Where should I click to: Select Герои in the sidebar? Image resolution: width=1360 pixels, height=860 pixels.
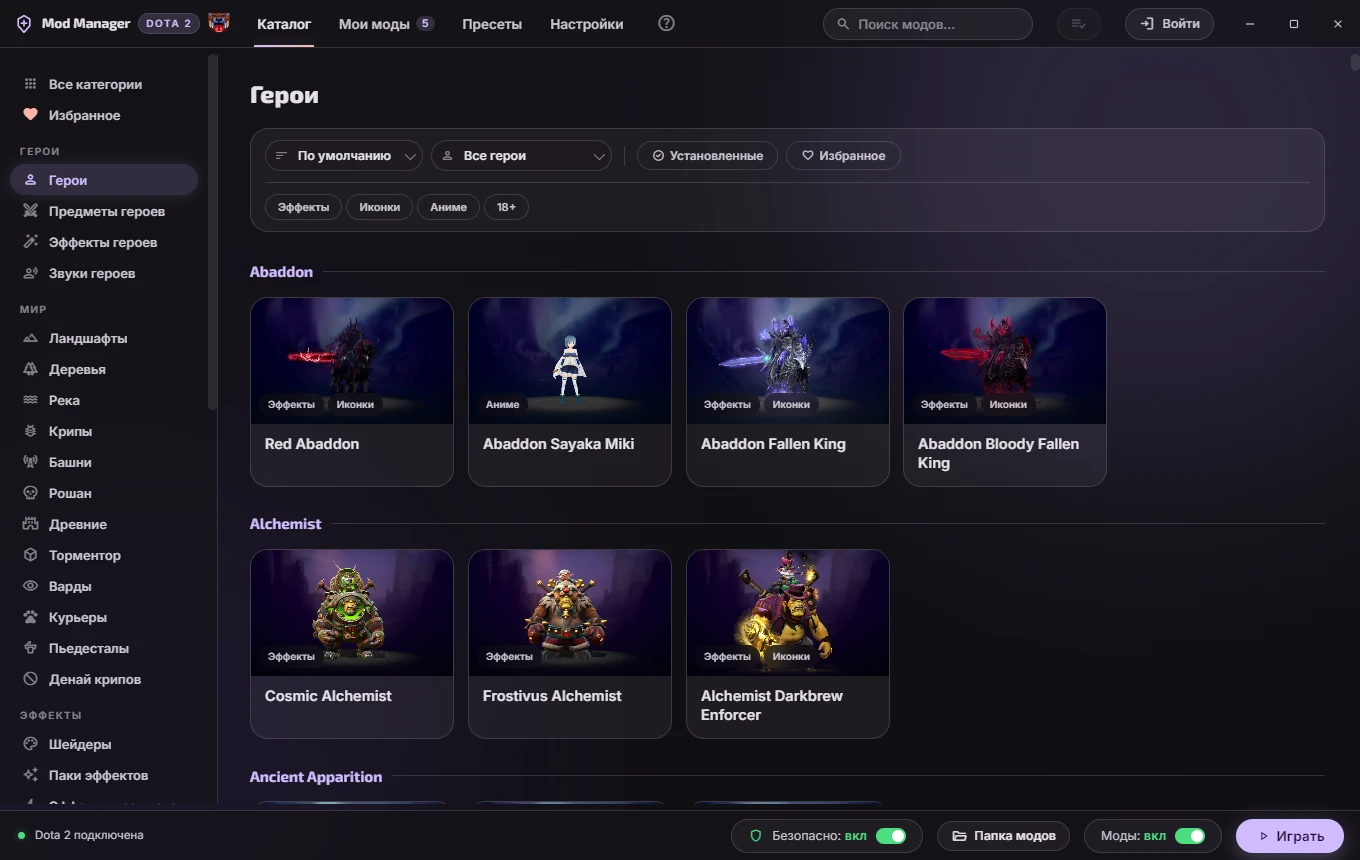[x=104, y=180]
